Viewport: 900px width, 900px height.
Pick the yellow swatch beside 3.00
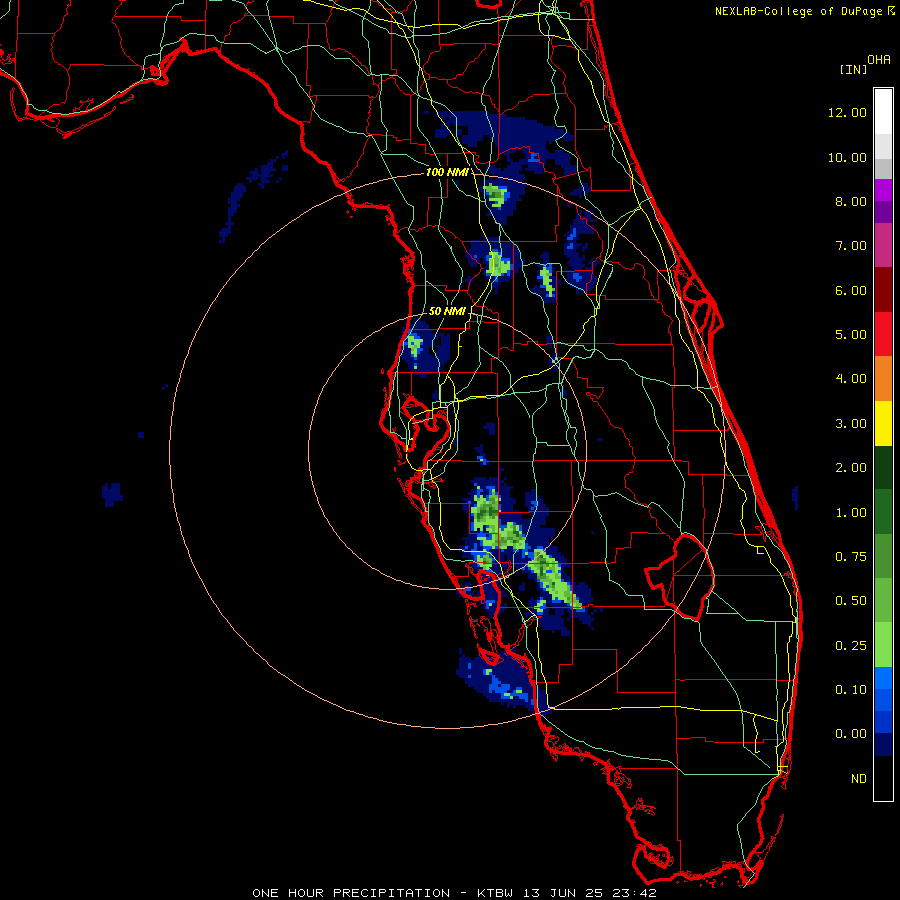tap(883, 423)
